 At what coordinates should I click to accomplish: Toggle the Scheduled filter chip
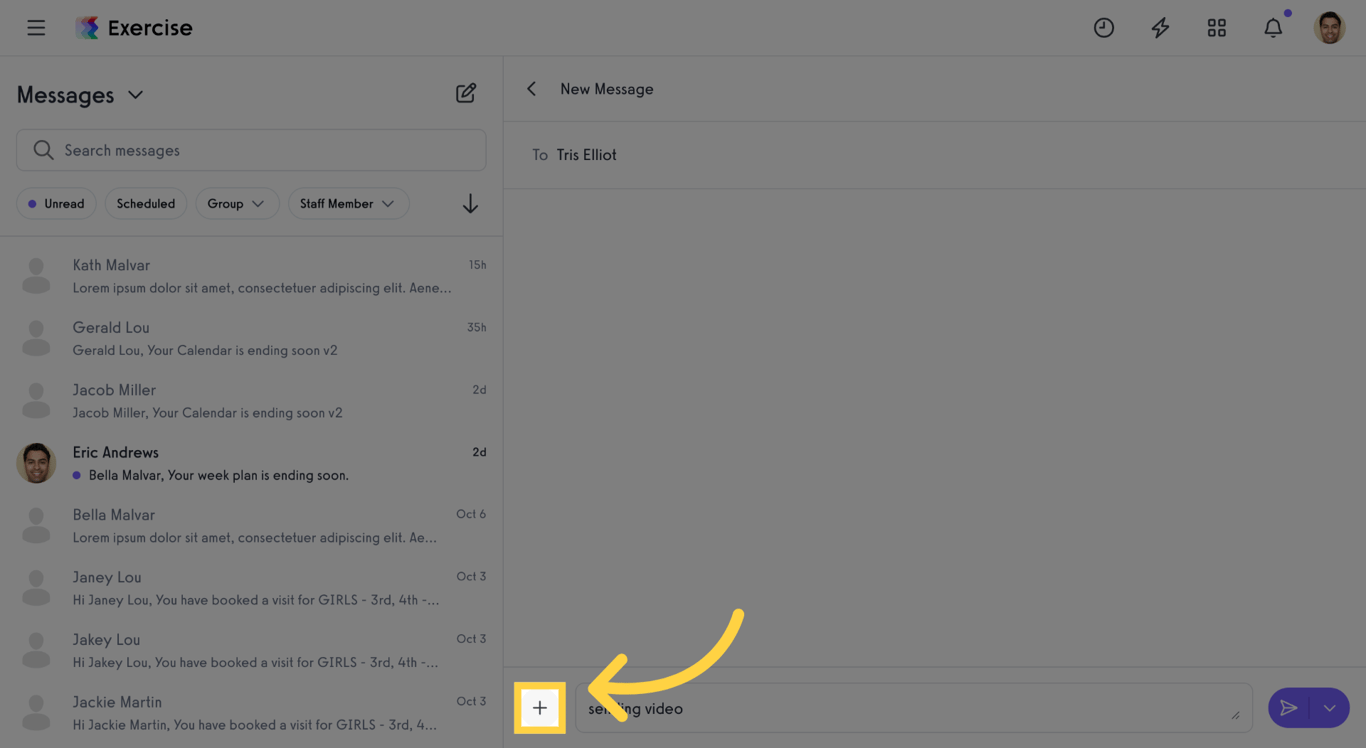145,203
